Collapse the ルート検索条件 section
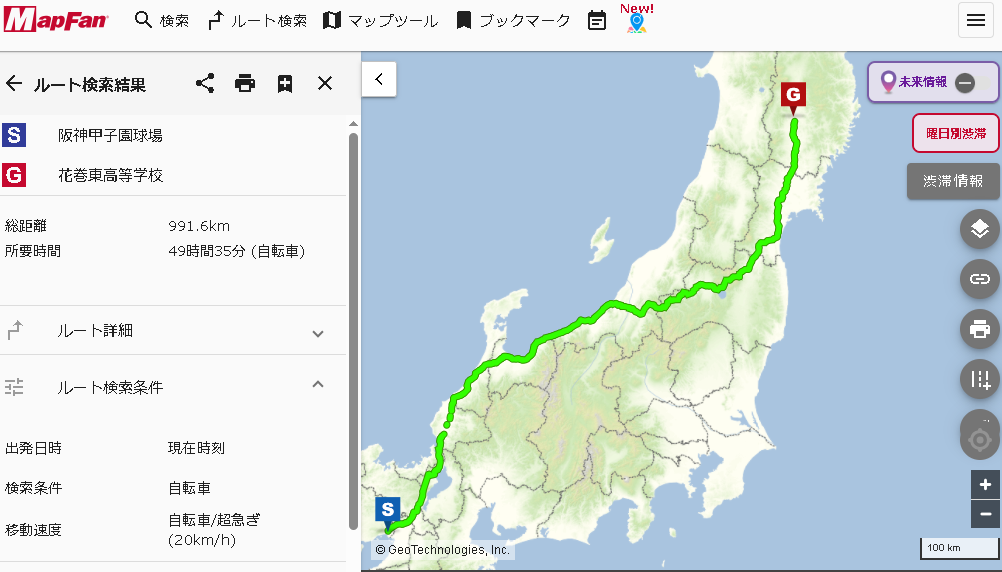The height and width of the screenshot is (572, 1002). [173, 387]
